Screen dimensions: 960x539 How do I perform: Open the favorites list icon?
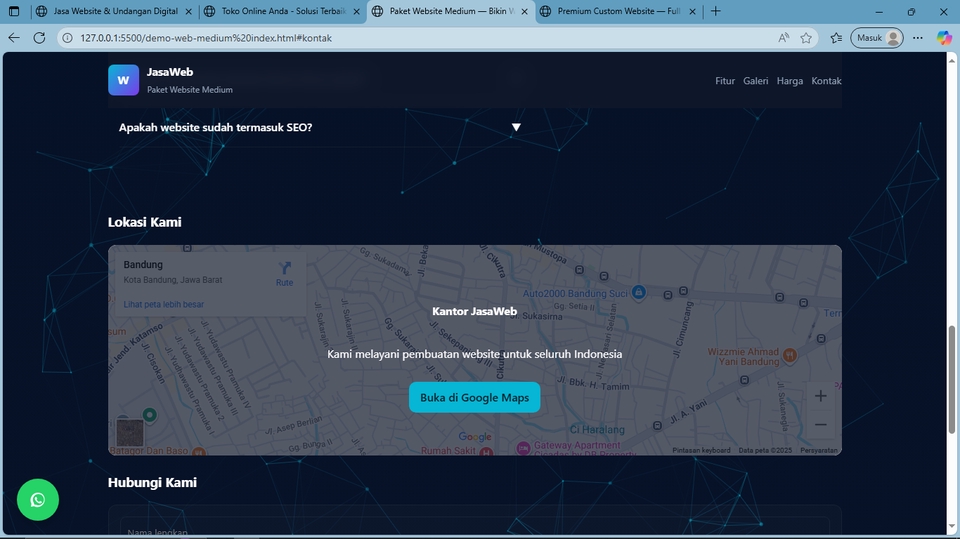click(836, 38)
